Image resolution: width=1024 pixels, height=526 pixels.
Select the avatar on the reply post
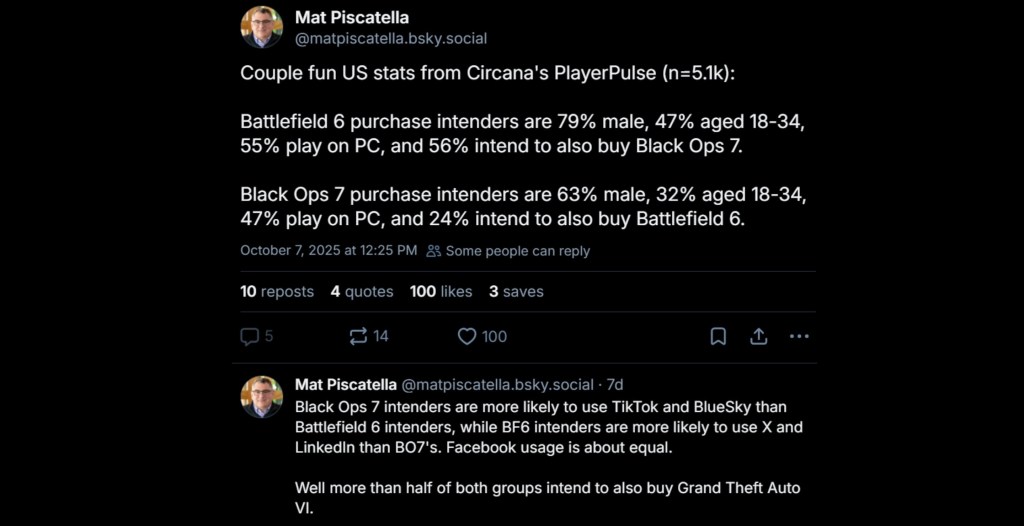coord(262,397)
